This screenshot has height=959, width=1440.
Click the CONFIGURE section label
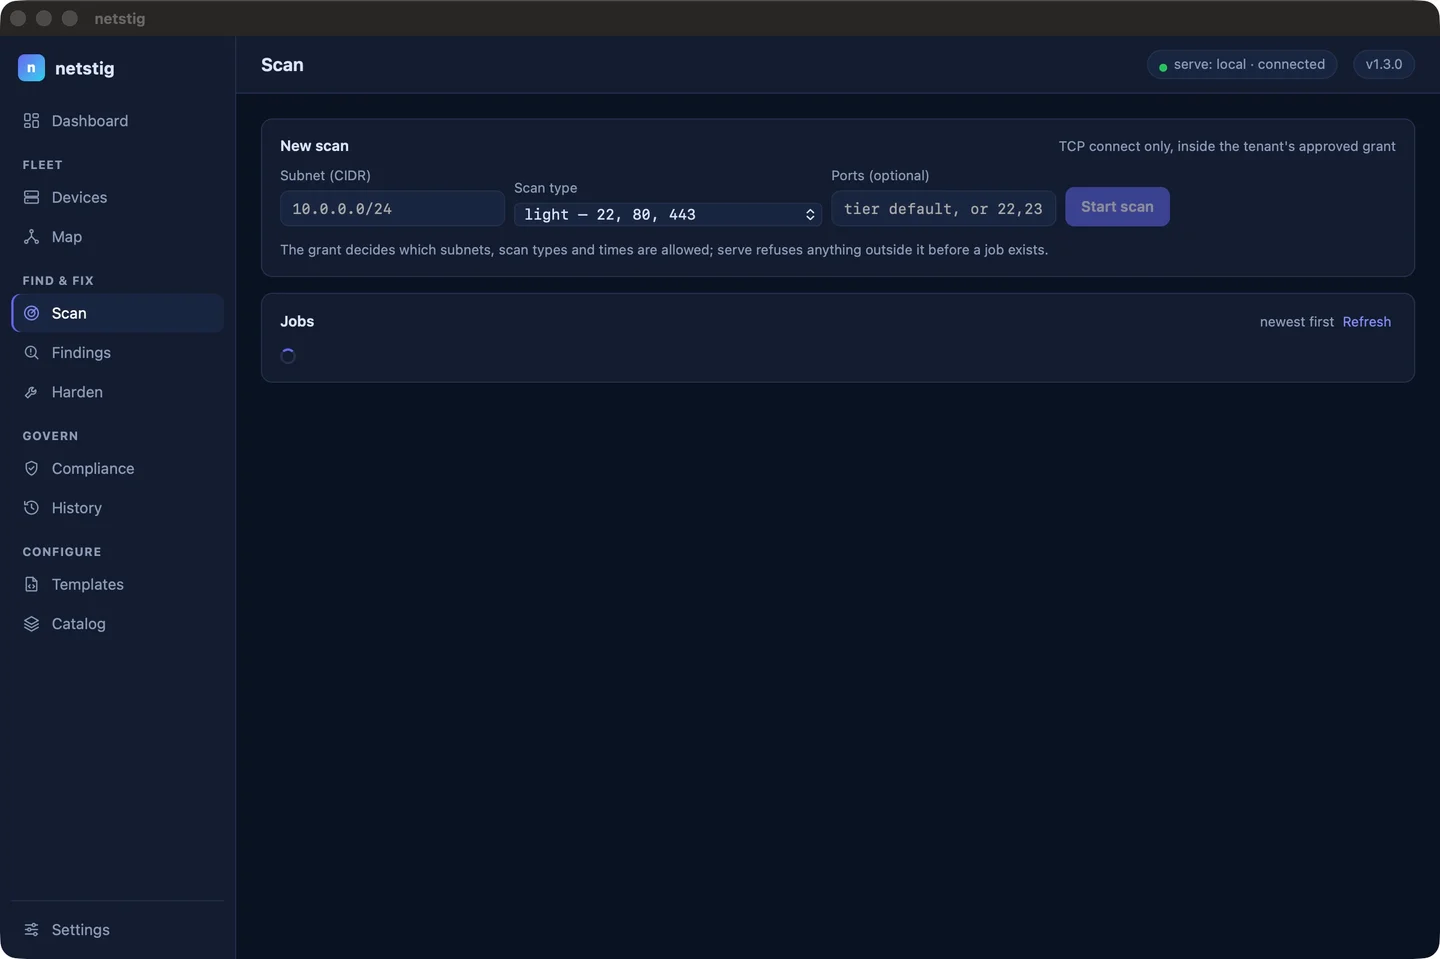click(62, 552)
